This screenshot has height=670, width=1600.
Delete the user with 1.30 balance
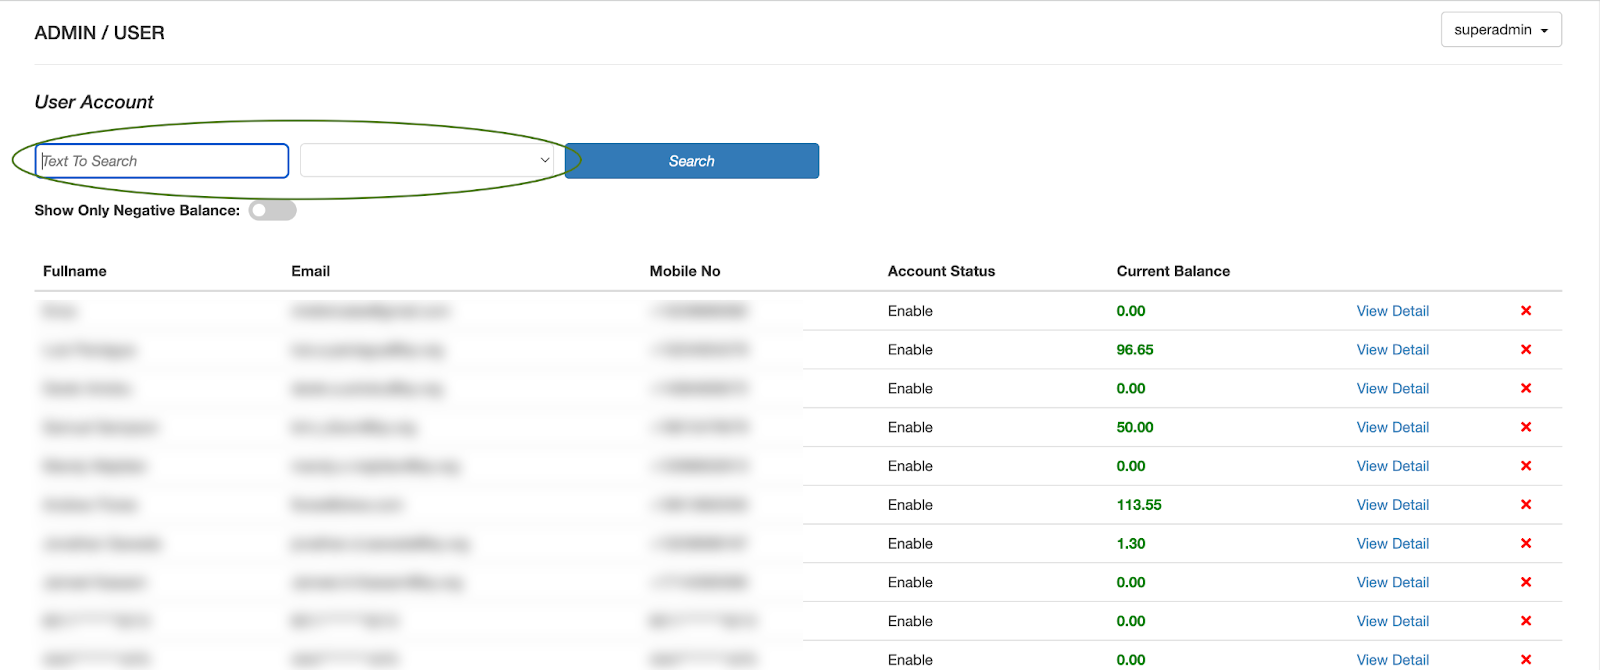(x=1526, y=544)
